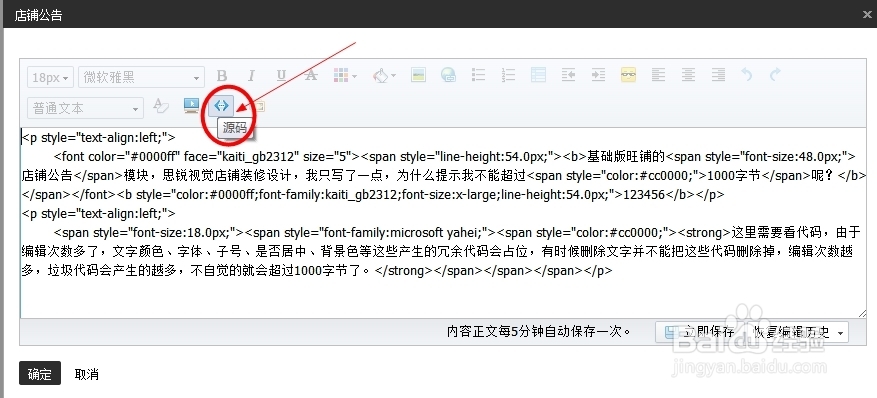Align text left
This screenshot has height=398, width=877.
click(658, 75)
